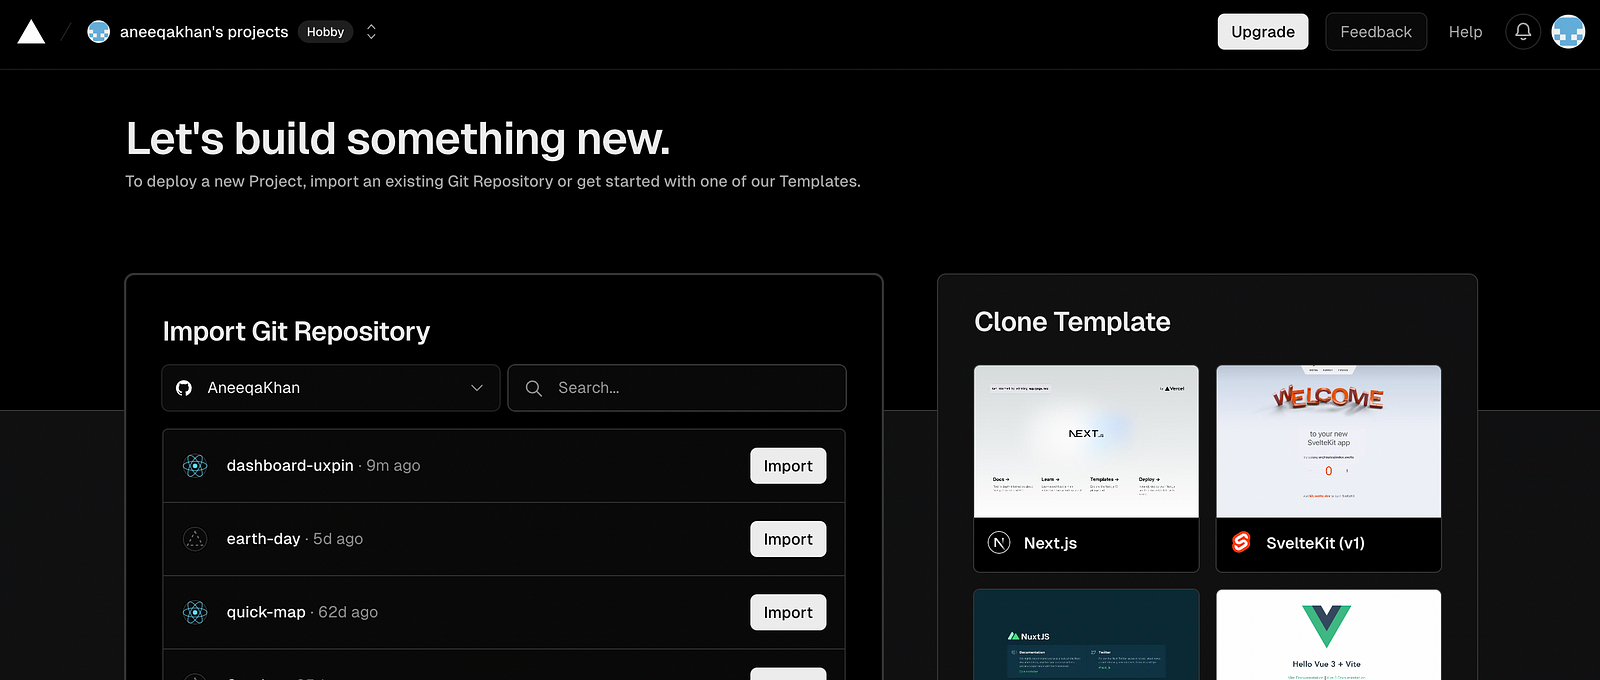
Task: Open aneeqakhan's projects team avatar
Action: point(98,32)
